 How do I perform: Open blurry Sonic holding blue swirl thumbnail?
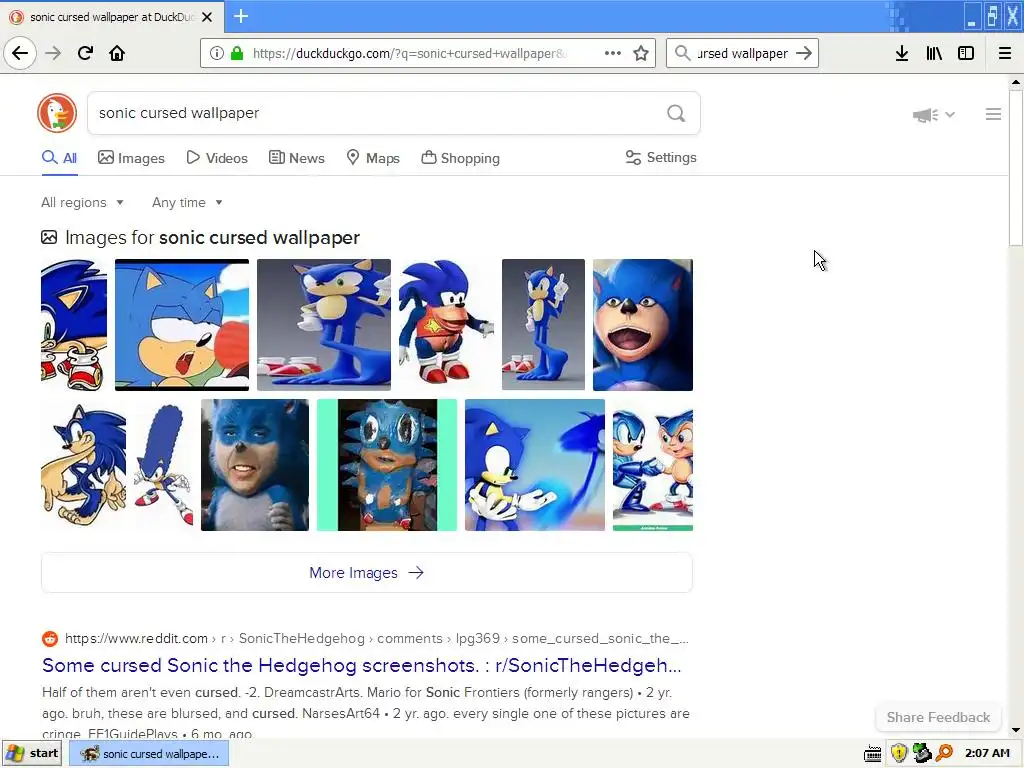(535, 465)
